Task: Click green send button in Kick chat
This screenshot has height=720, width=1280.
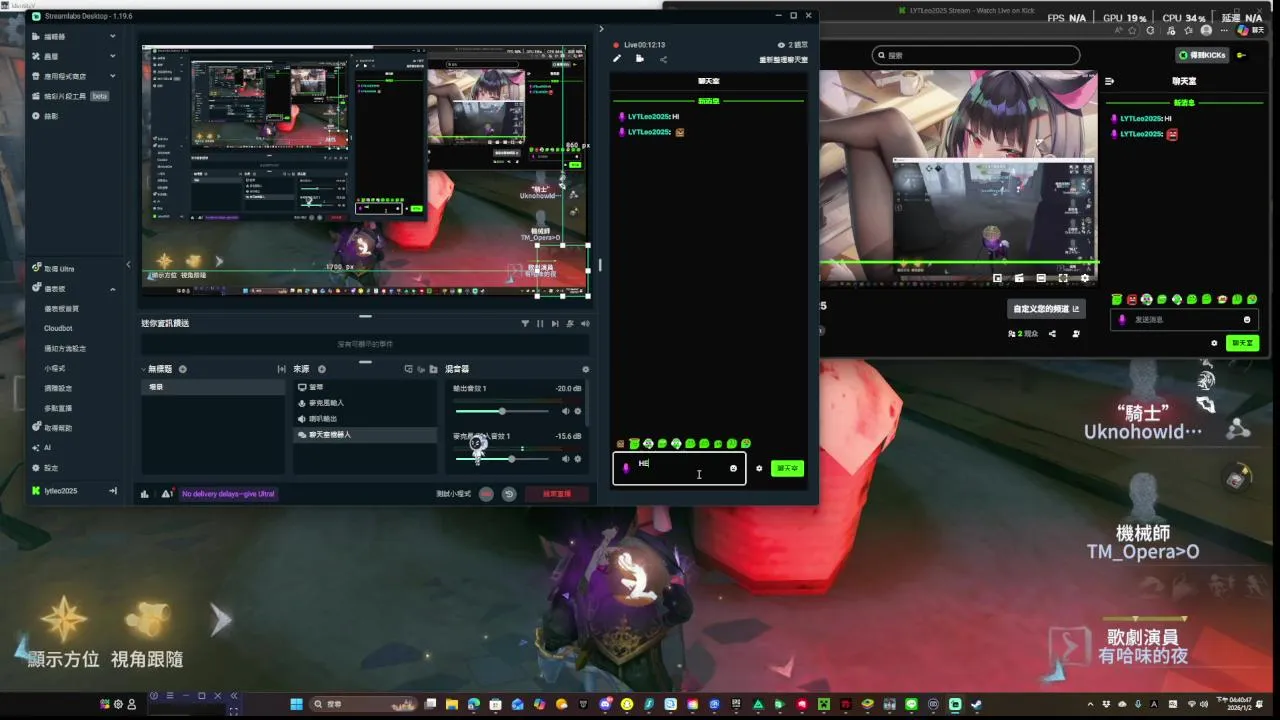Action: [x=1242, y=343]
